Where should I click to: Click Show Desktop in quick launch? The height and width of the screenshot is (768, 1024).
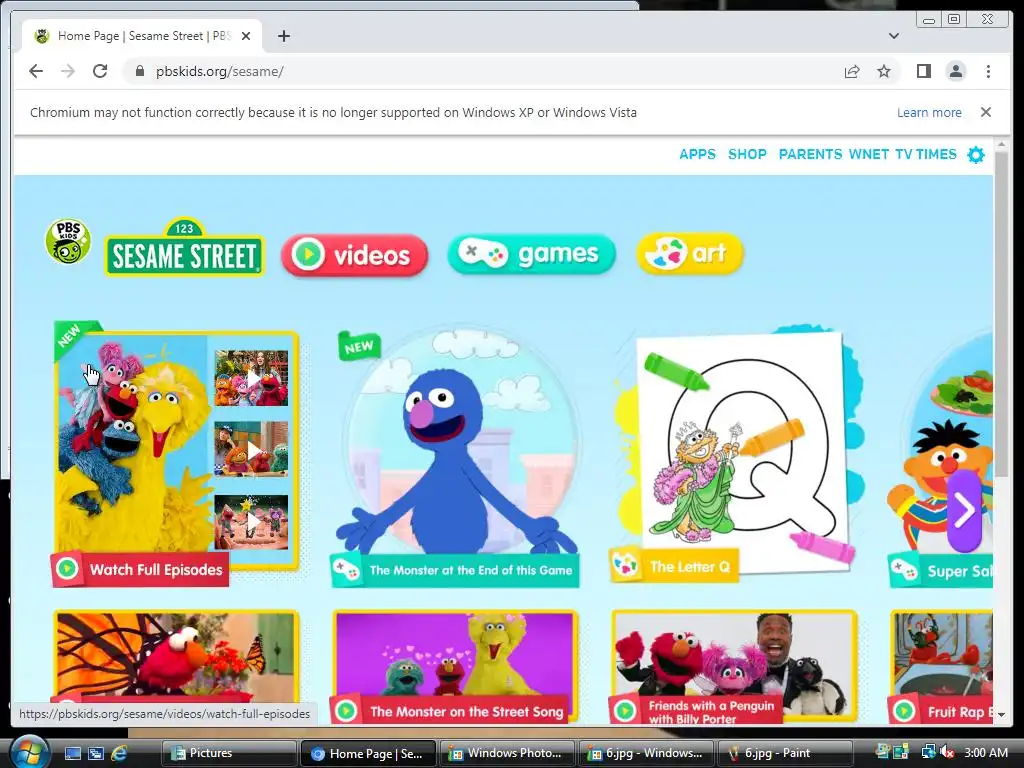(72, 753)
